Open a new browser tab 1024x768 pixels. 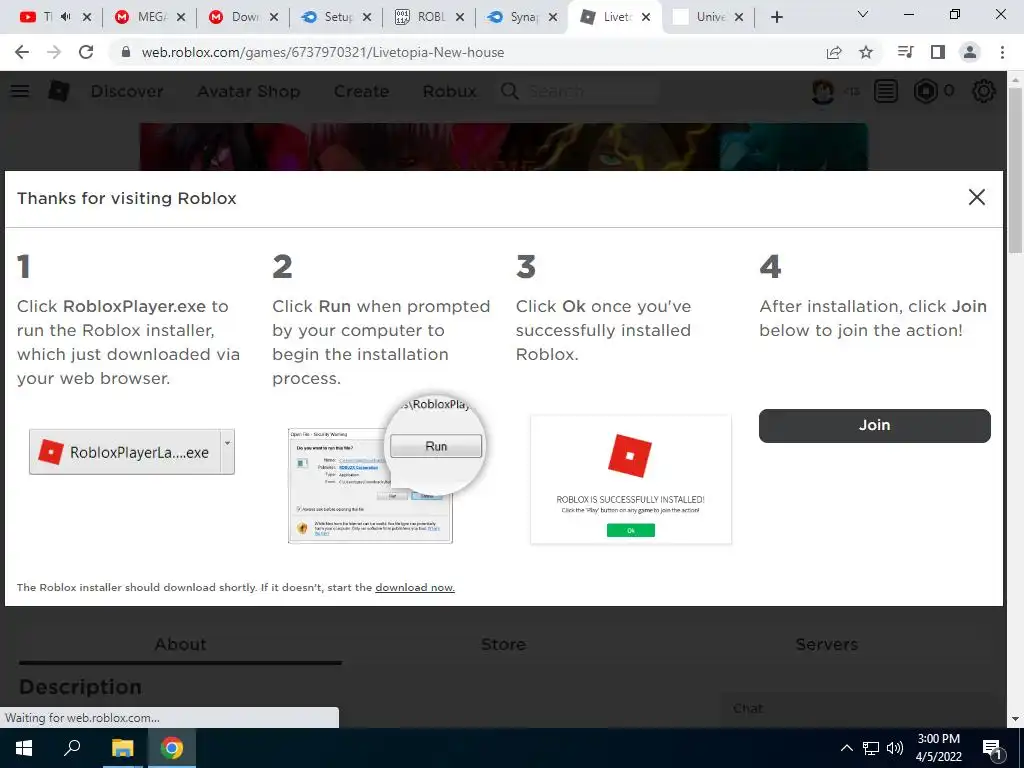[776, 17]
